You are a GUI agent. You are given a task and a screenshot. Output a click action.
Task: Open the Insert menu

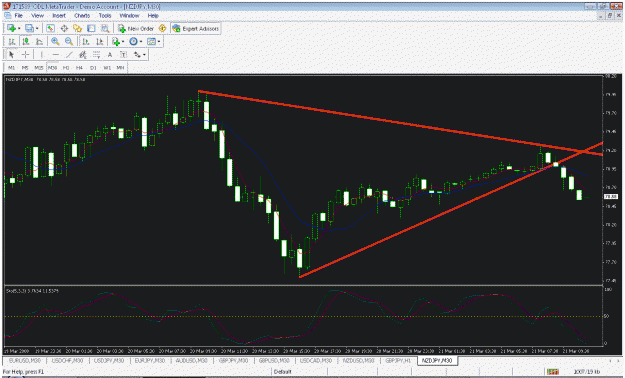tap(59, 16)
